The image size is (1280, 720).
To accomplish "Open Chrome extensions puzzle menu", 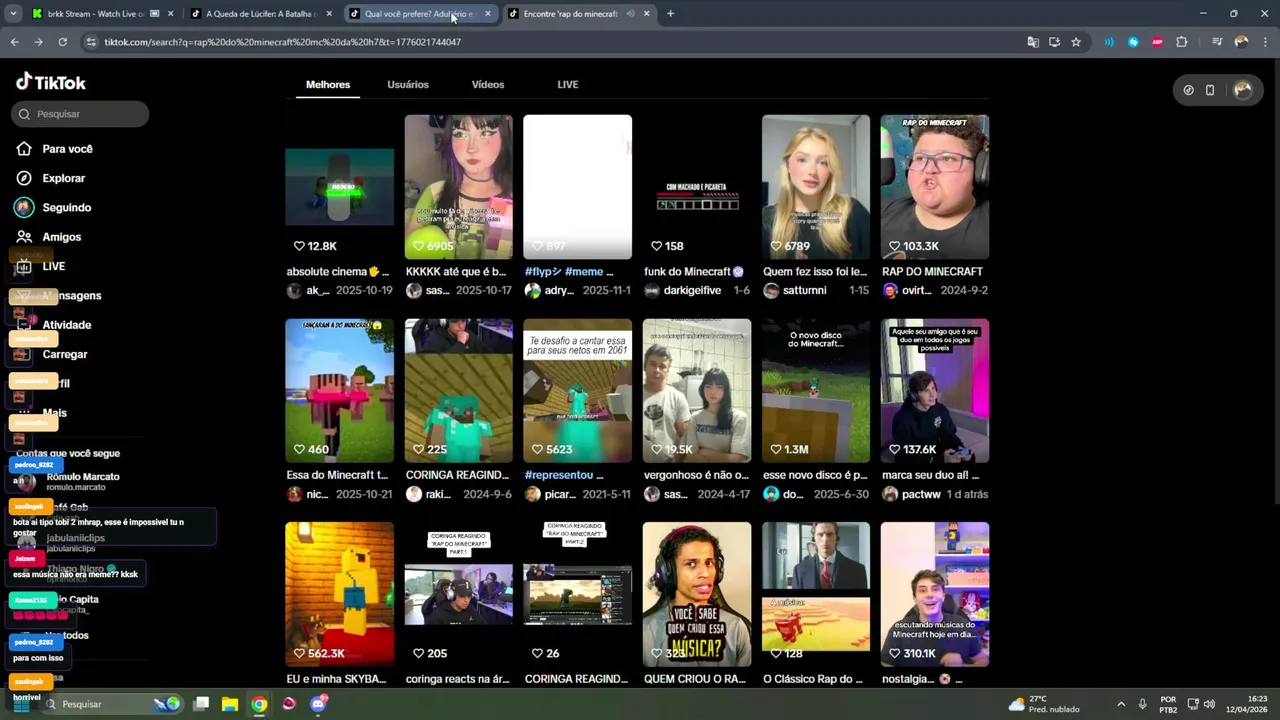I will tap(1182, 42).
